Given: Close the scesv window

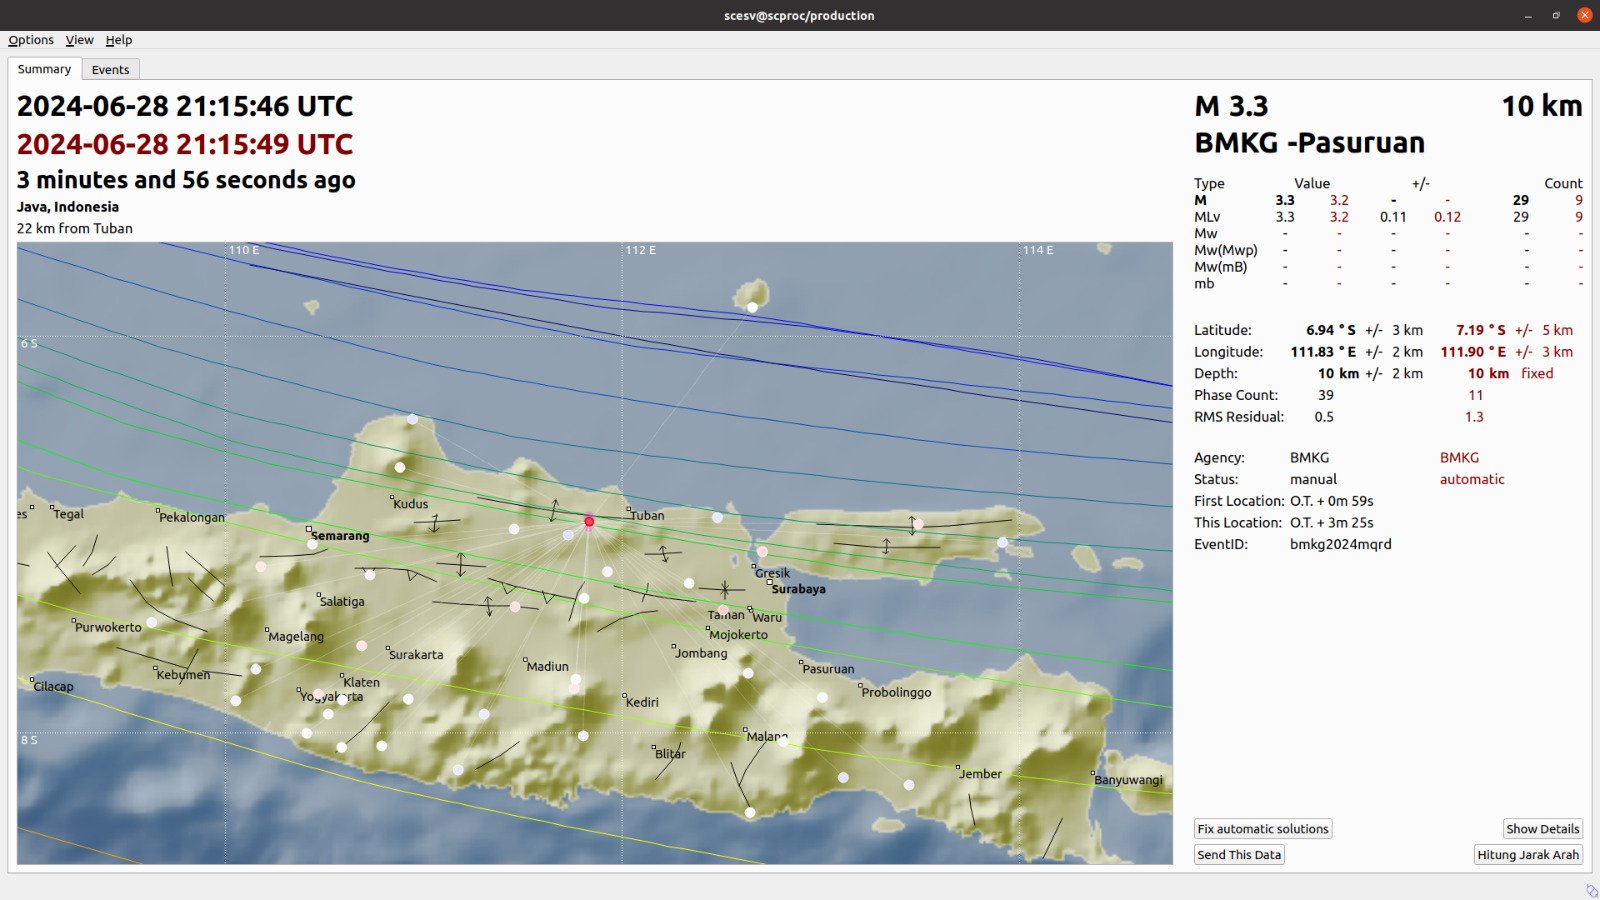Looking at the screenshot, I should click(x=1584, y=15).
